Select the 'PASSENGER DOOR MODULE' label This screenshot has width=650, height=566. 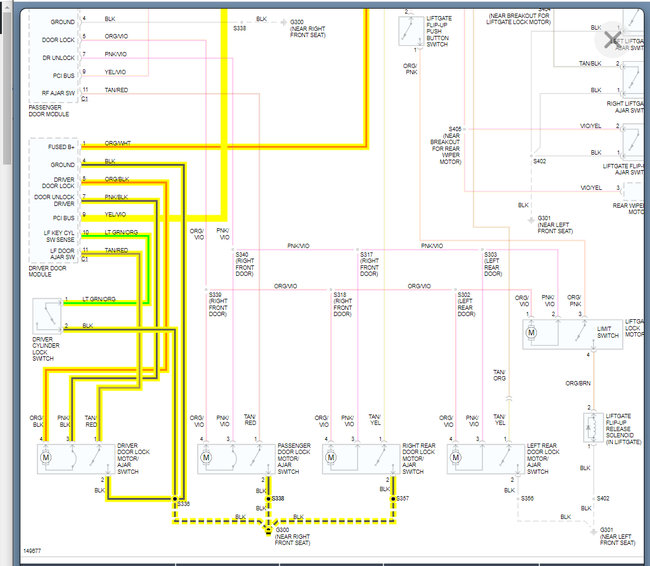(49, 111)
